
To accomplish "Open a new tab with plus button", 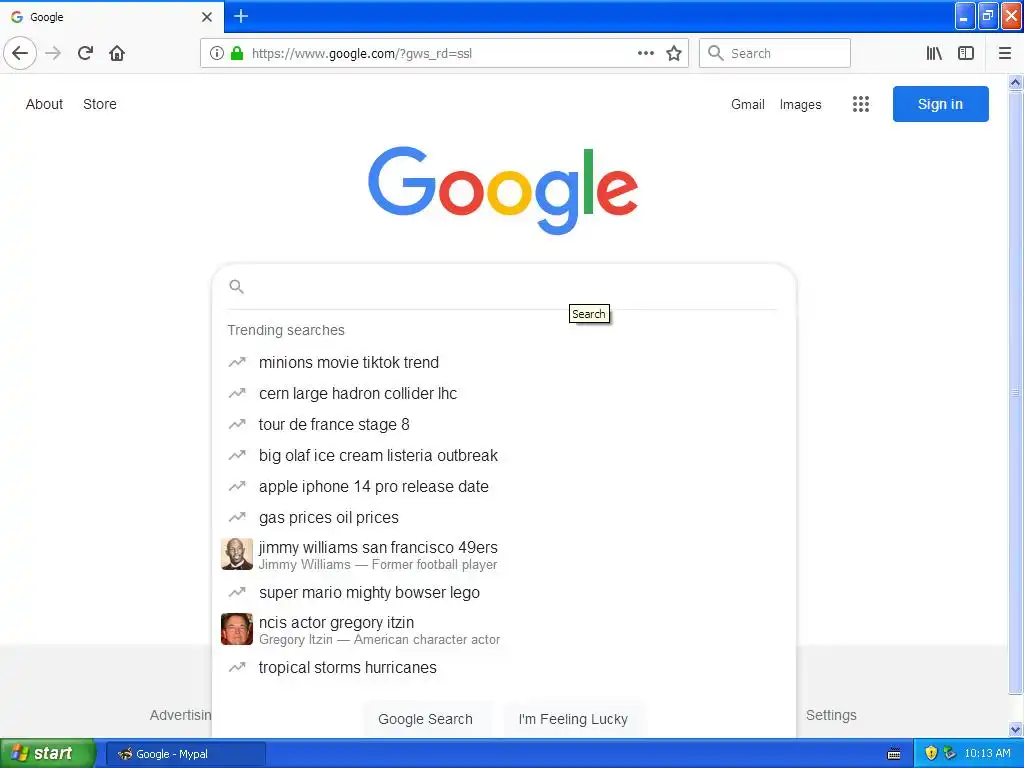I will point(241,16).
